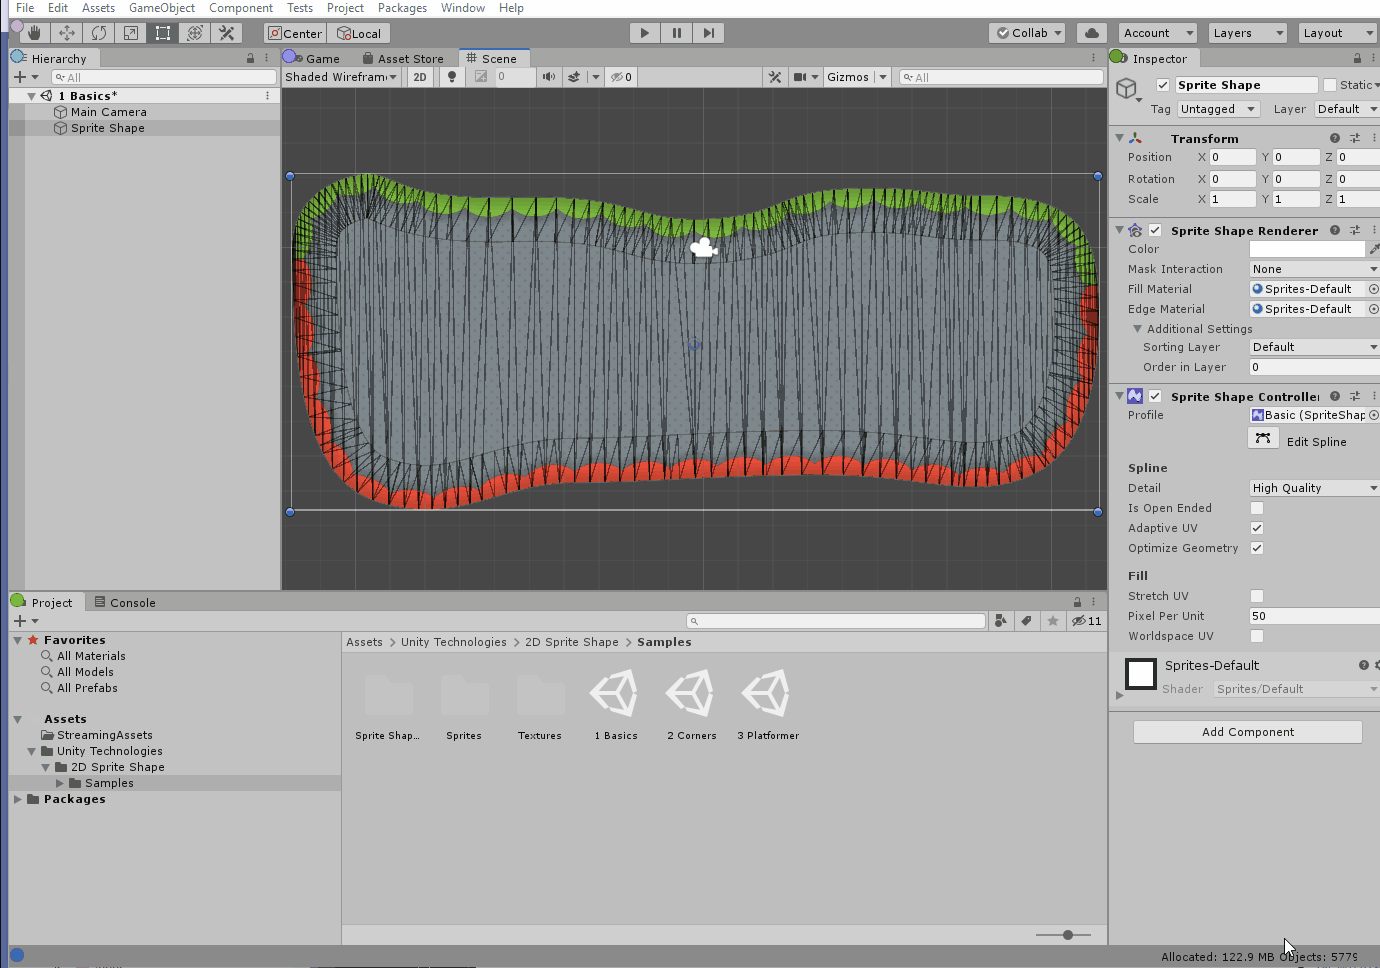Toggle scene lighting with the bulb icon
Screen dimensions: 1380x968
[x=452, y=76]
